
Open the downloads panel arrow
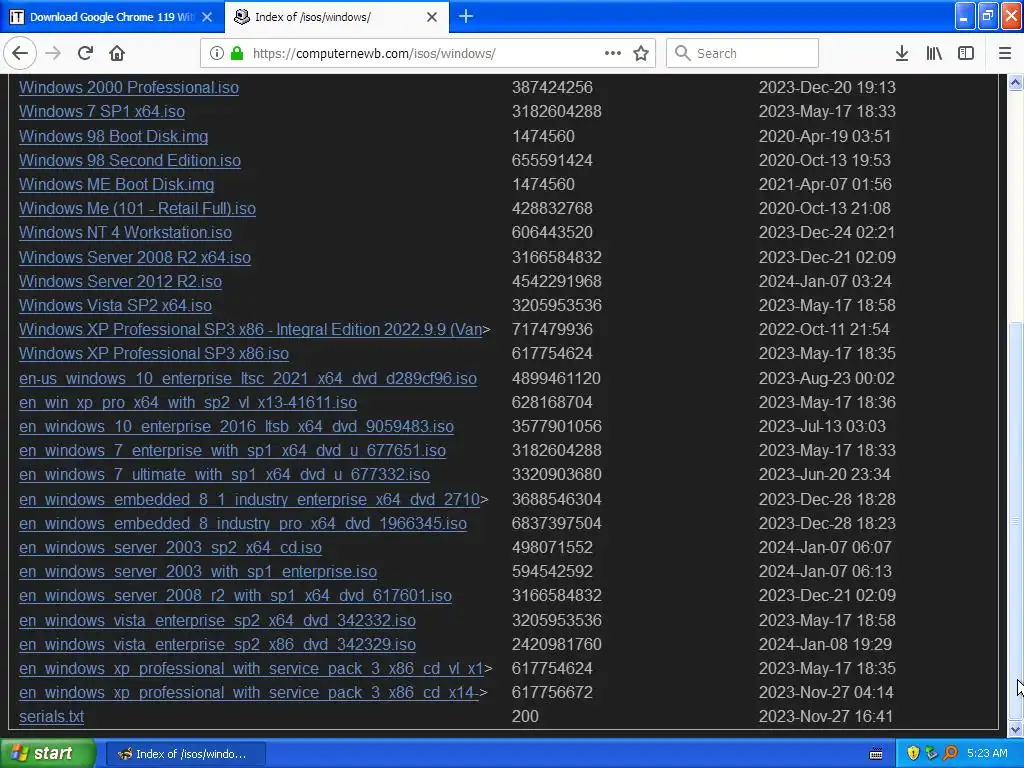coord(902,54)
